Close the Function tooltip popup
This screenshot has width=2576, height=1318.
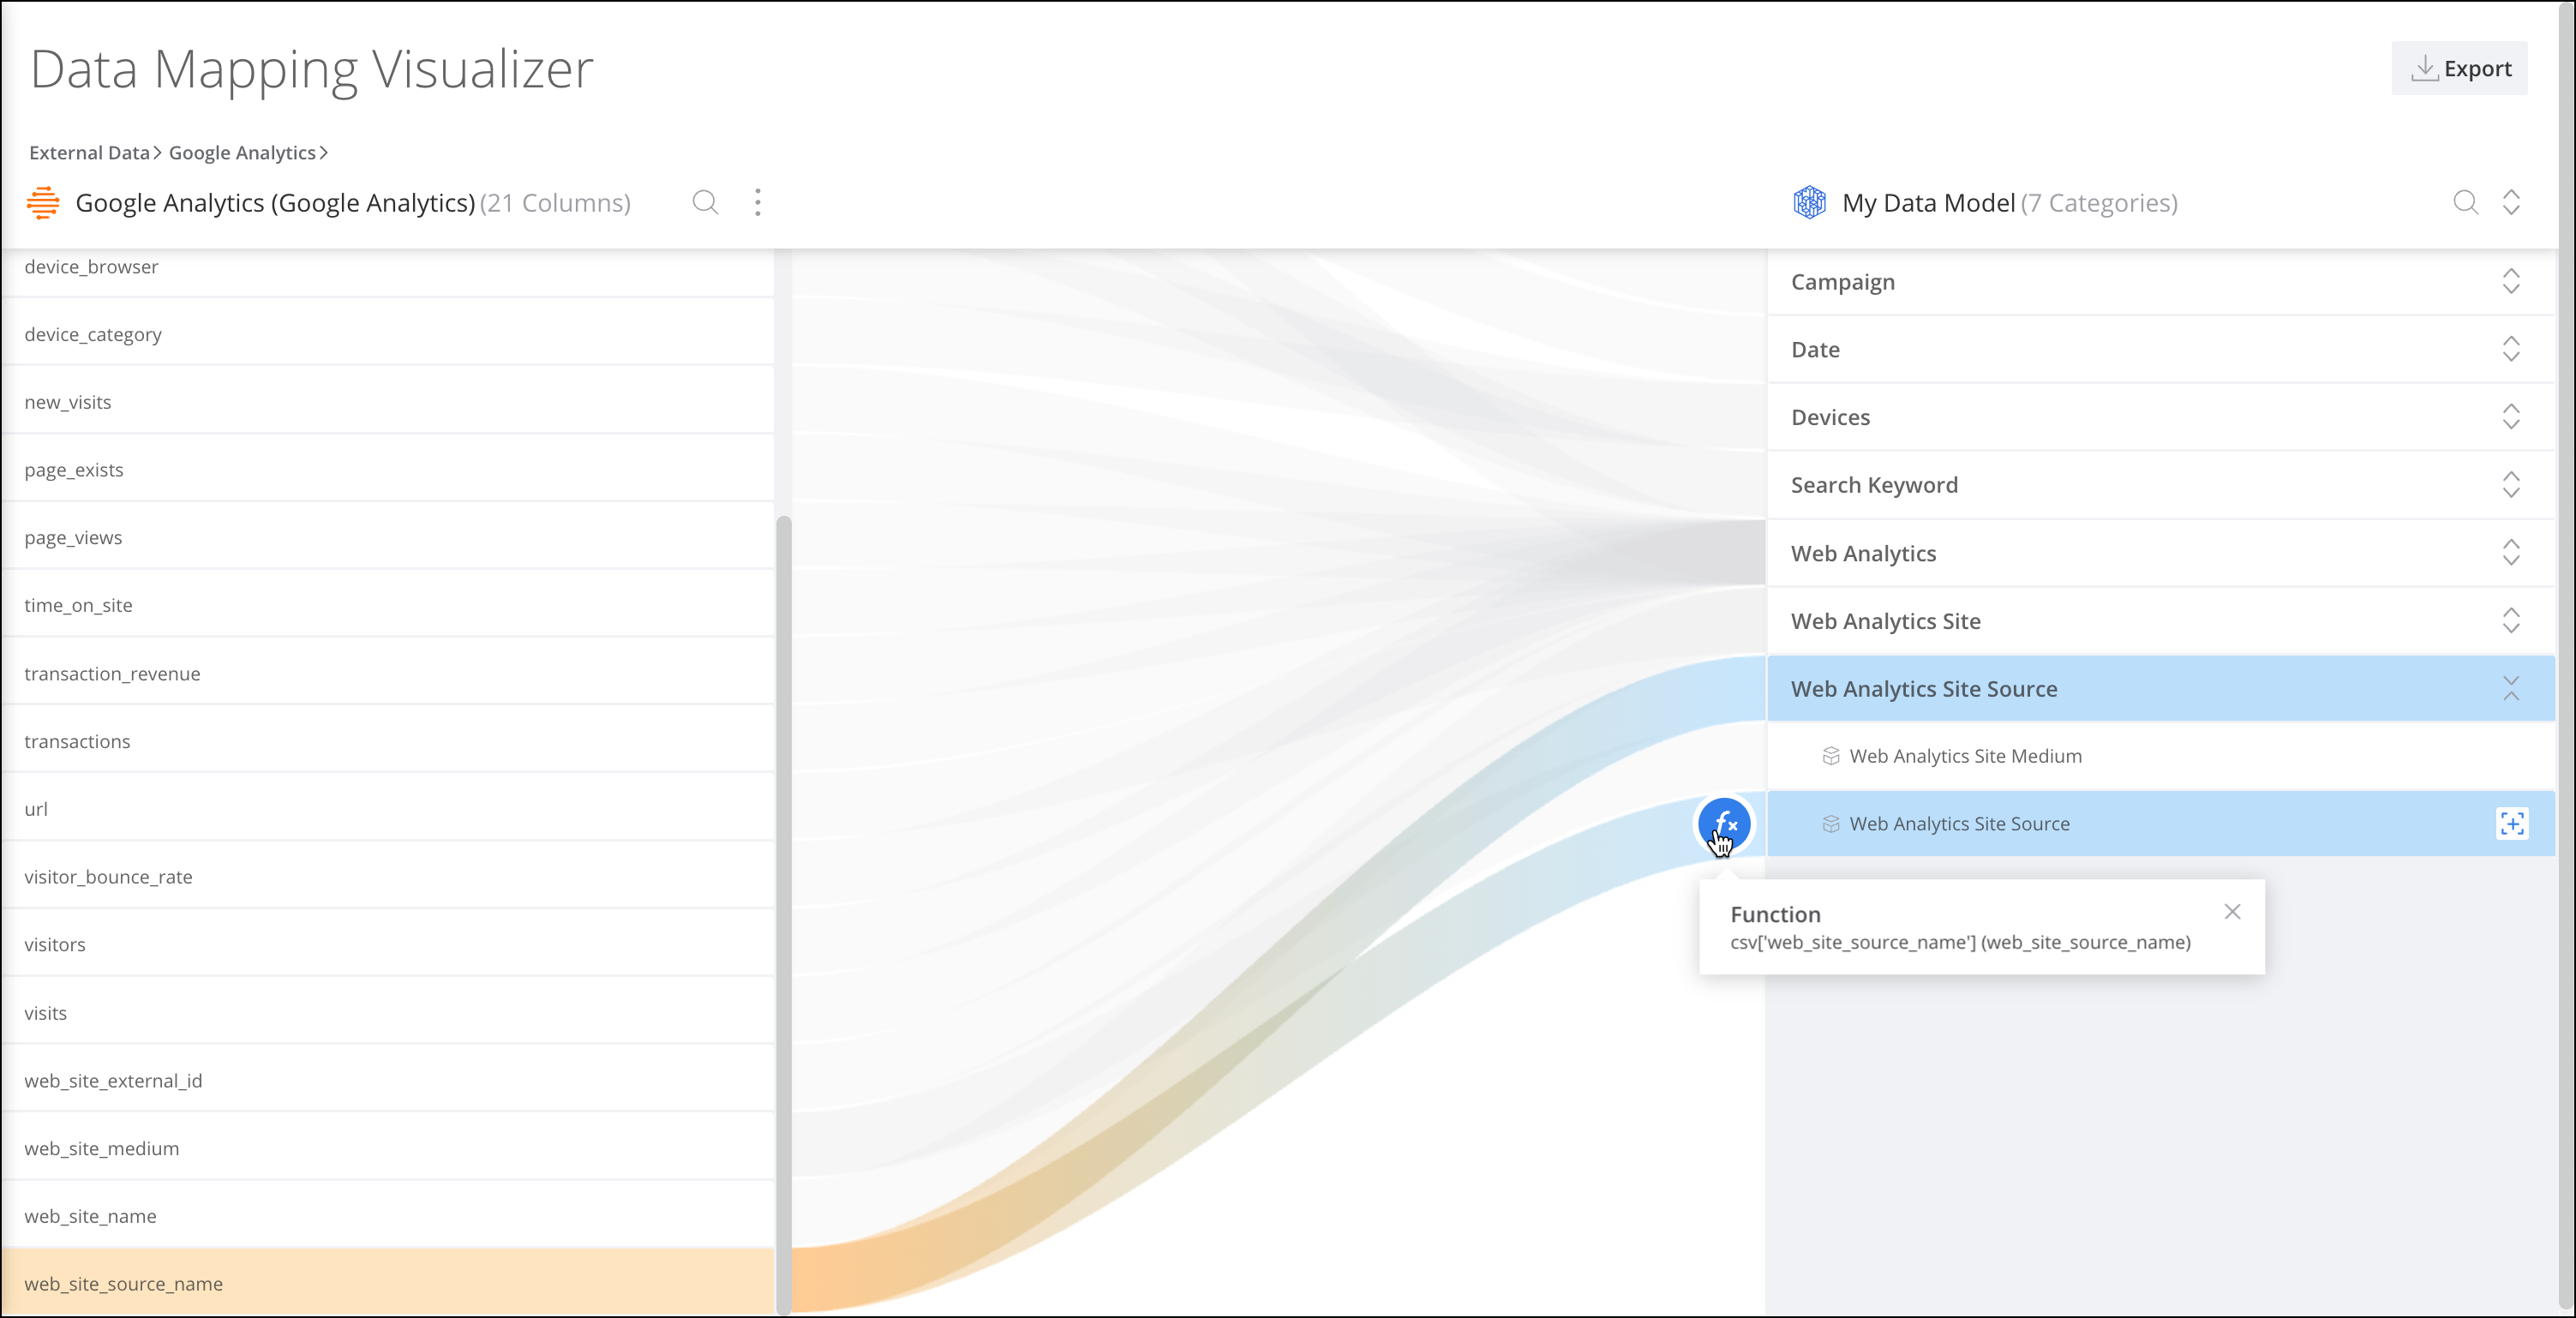pyautogui.click(x=2232, y=911)
